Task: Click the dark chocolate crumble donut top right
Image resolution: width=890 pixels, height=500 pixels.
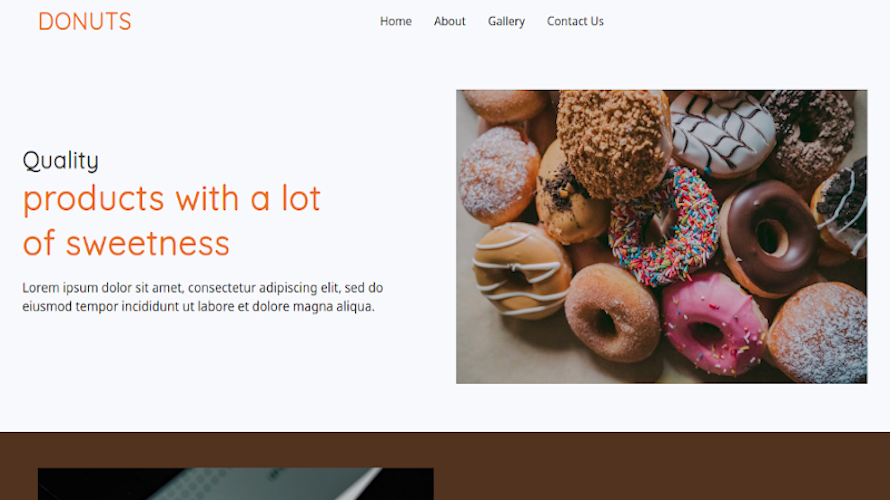Action: (x=809, y=134)
